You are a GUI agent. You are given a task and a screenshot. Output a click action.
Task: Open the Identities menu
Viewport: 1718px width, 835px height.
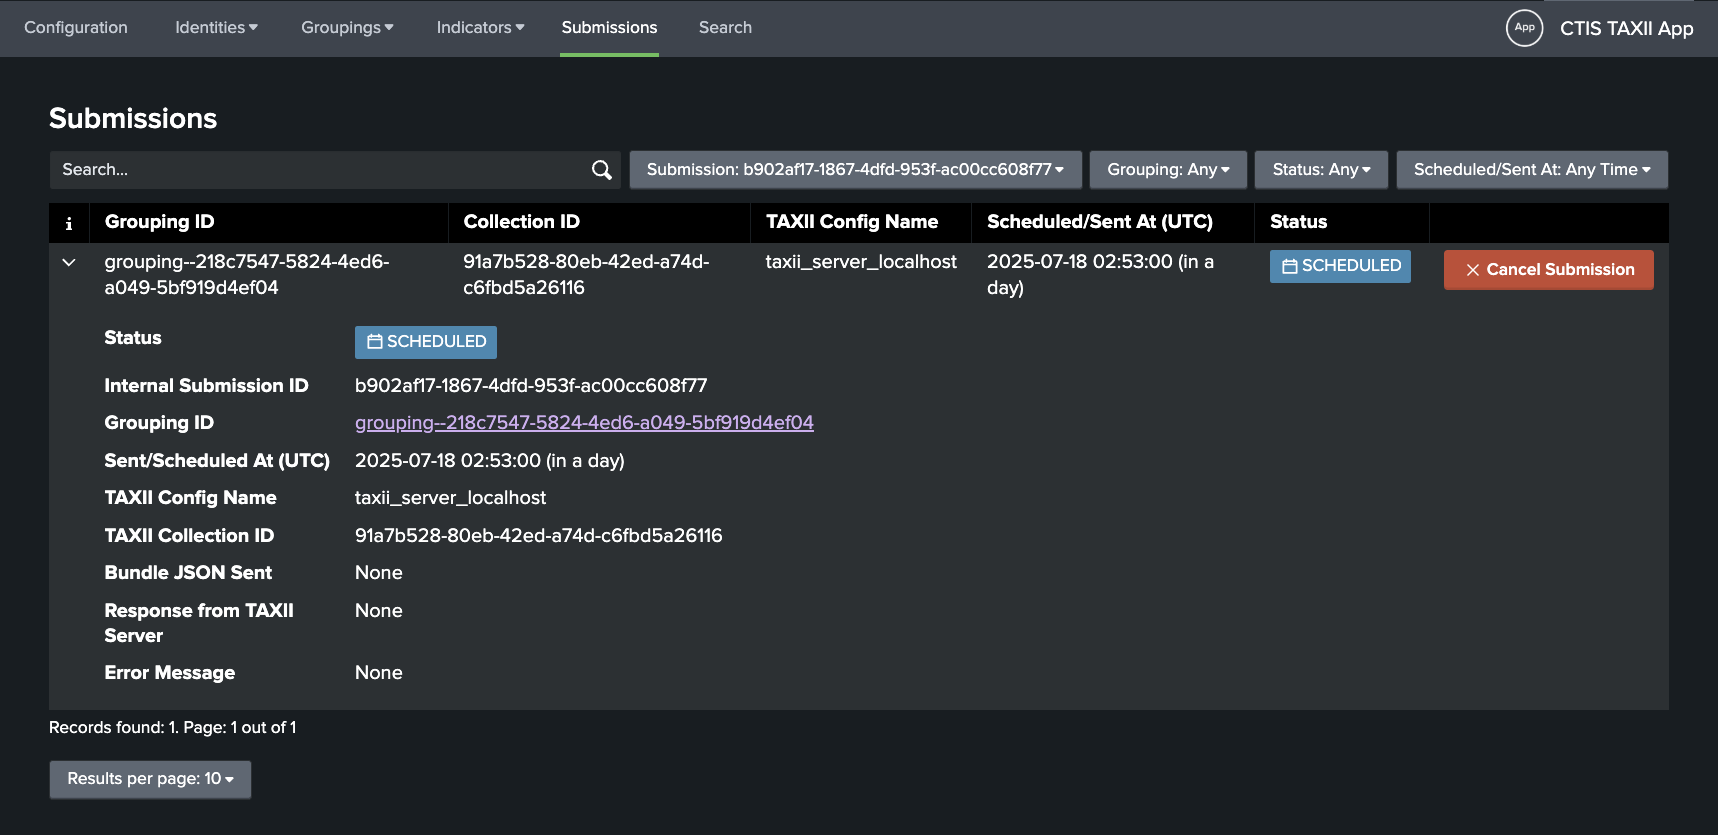pos(216,28)
